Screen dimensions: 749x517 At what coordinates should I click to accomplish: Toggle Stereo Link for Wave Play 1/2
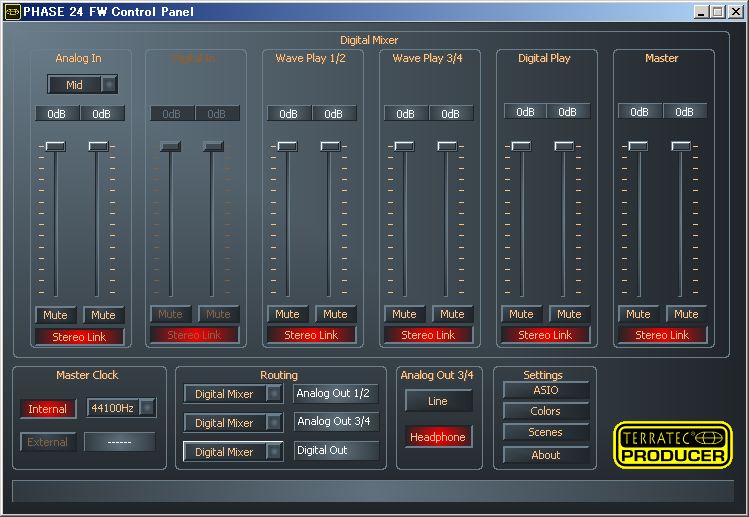(x=311, y=335)
